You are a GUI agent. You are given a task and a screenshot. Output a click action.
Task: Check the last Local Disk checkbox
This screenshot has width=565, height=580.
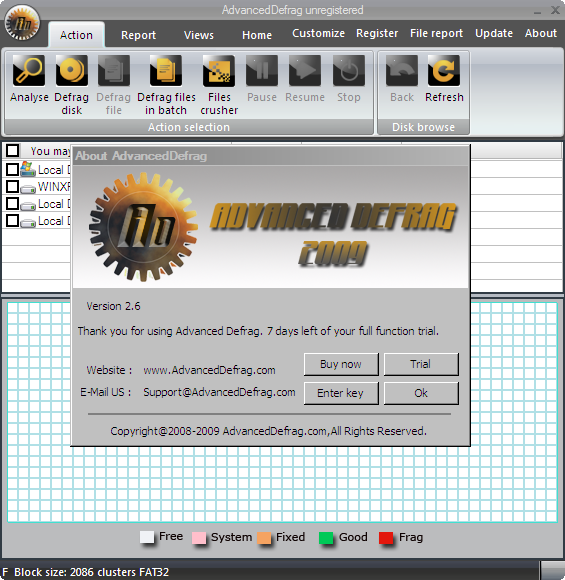tap(13, 220)
